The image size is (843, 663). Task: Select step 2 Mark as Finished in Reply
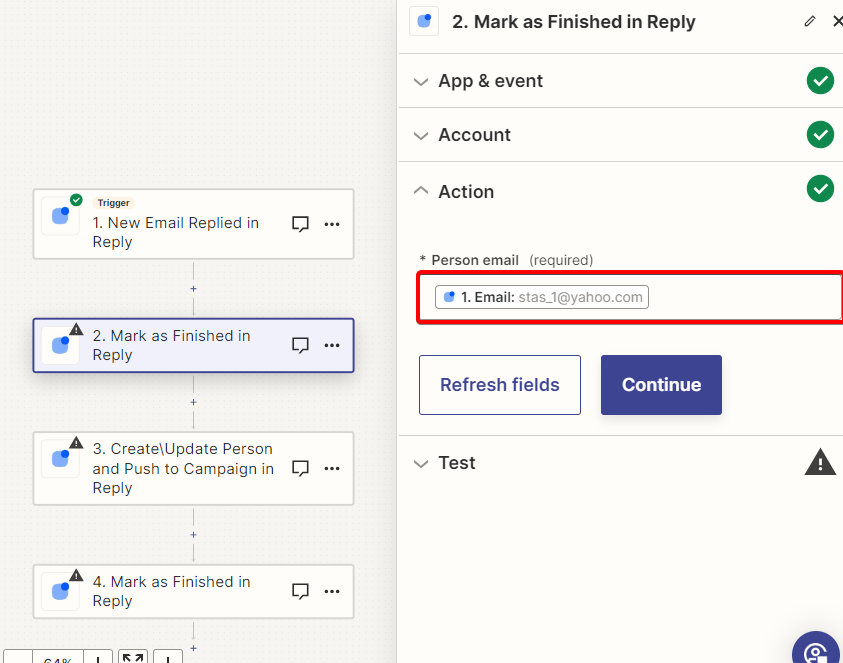[x=194, y=345]
